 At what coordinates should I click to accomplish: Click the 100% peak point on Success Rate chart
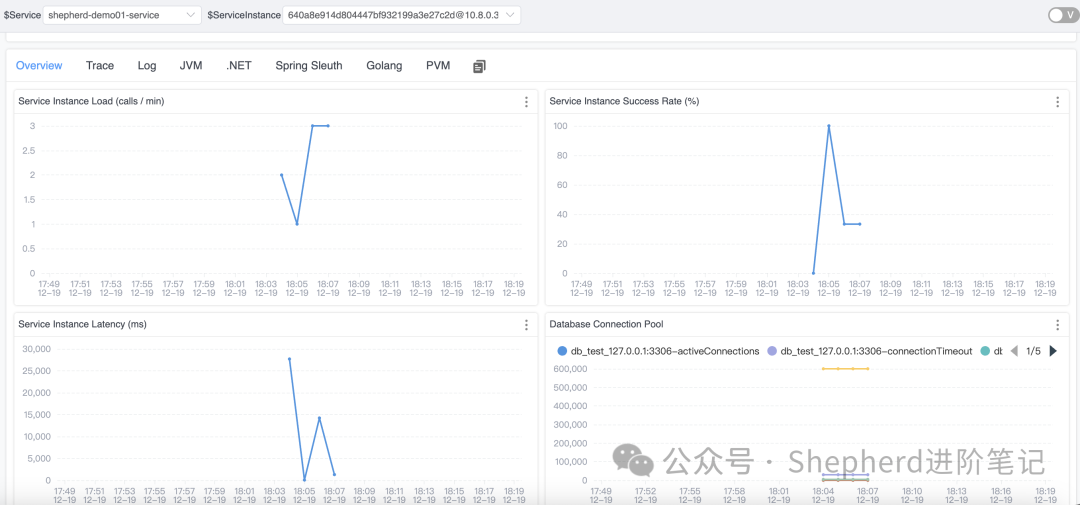point(829,126)
